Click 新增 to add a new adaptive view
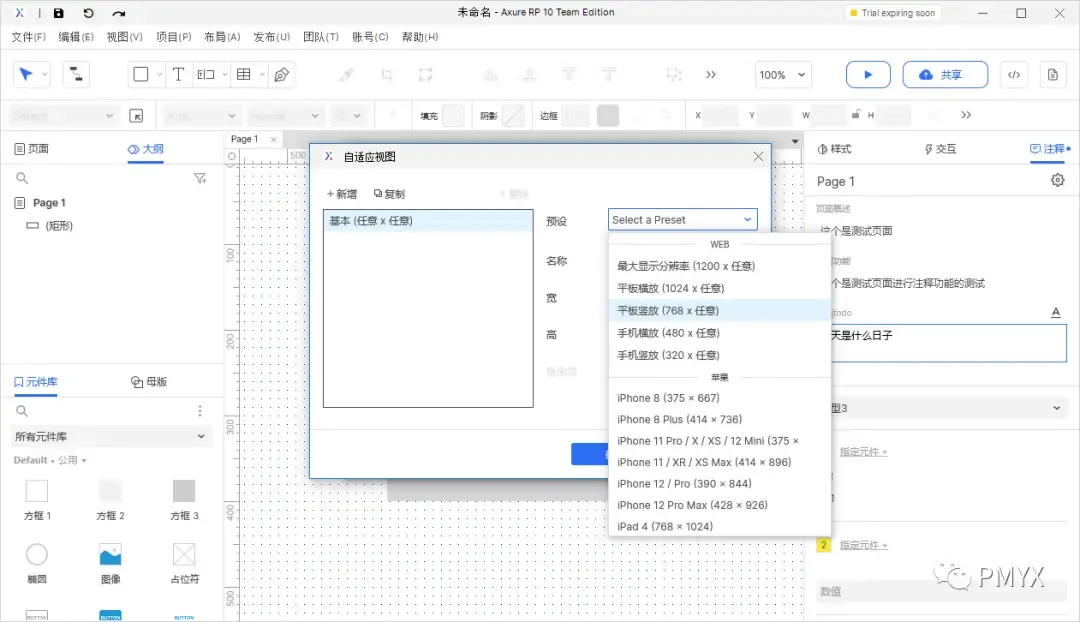The height and width of the screenshot is (622, 1080). (x=341, y=193)
